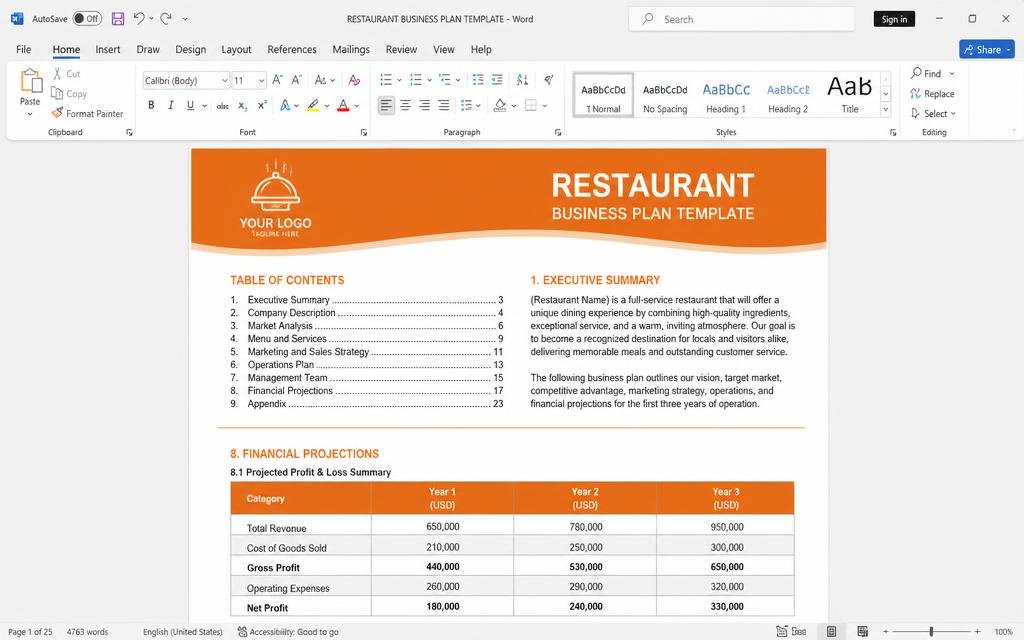Screen dimensions: 1024x640
Task: Apply the No Spacing style
Action: (x=665, y=95)
